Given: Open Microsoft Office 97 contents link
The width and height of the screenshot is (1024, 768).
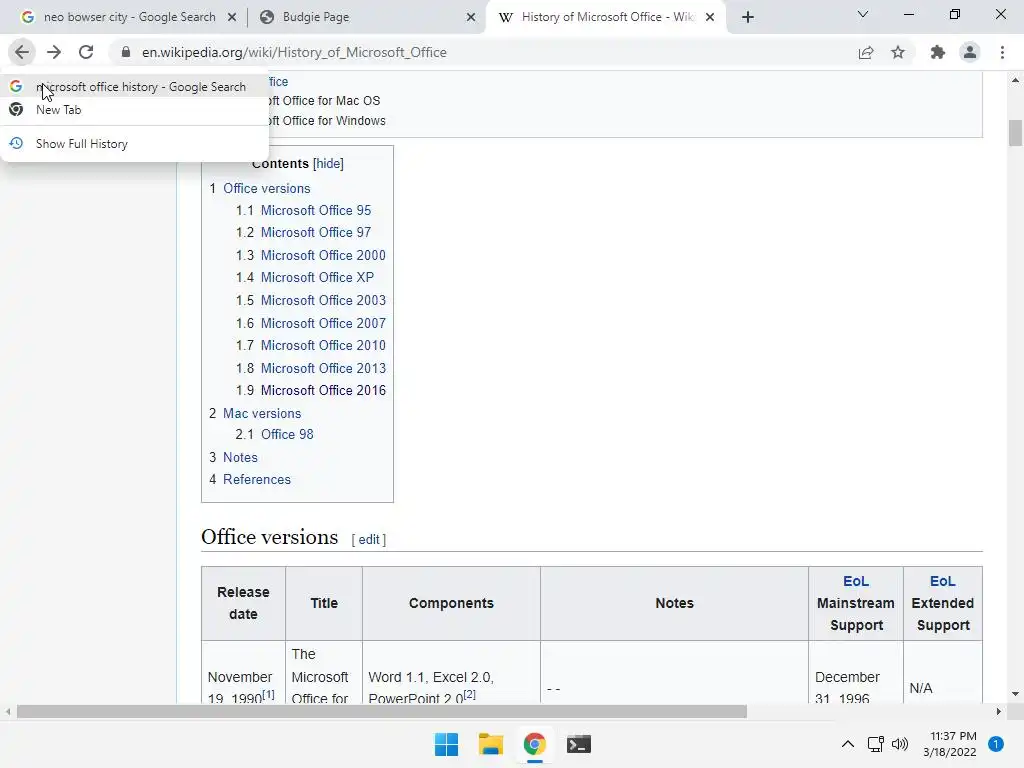Looking at the screenshot, I should (316, 232).
